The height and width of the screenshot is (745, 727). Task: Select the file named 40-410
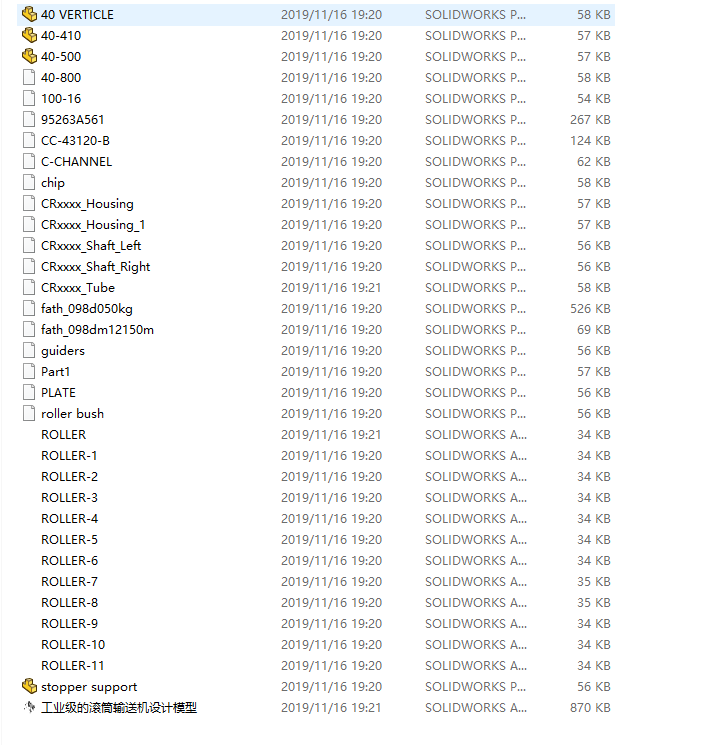(x=61, y=36)
